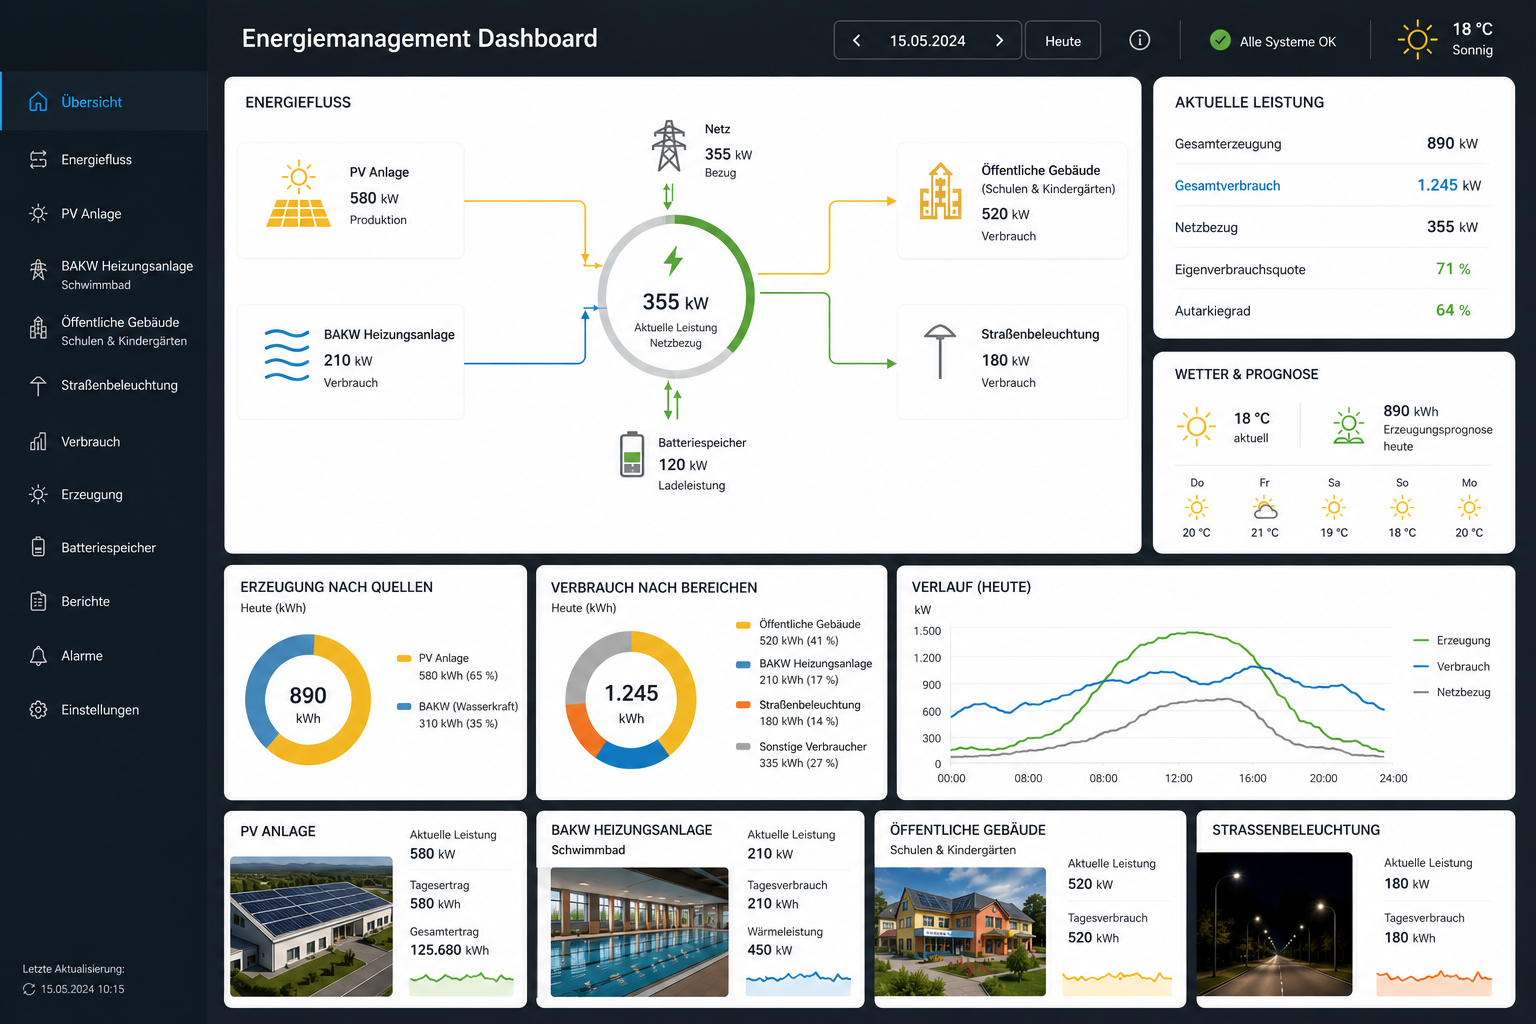Click the info icon in the header
Image resolution: width=1536 pixels, height=1024 pixels.
coord(1139,40)
